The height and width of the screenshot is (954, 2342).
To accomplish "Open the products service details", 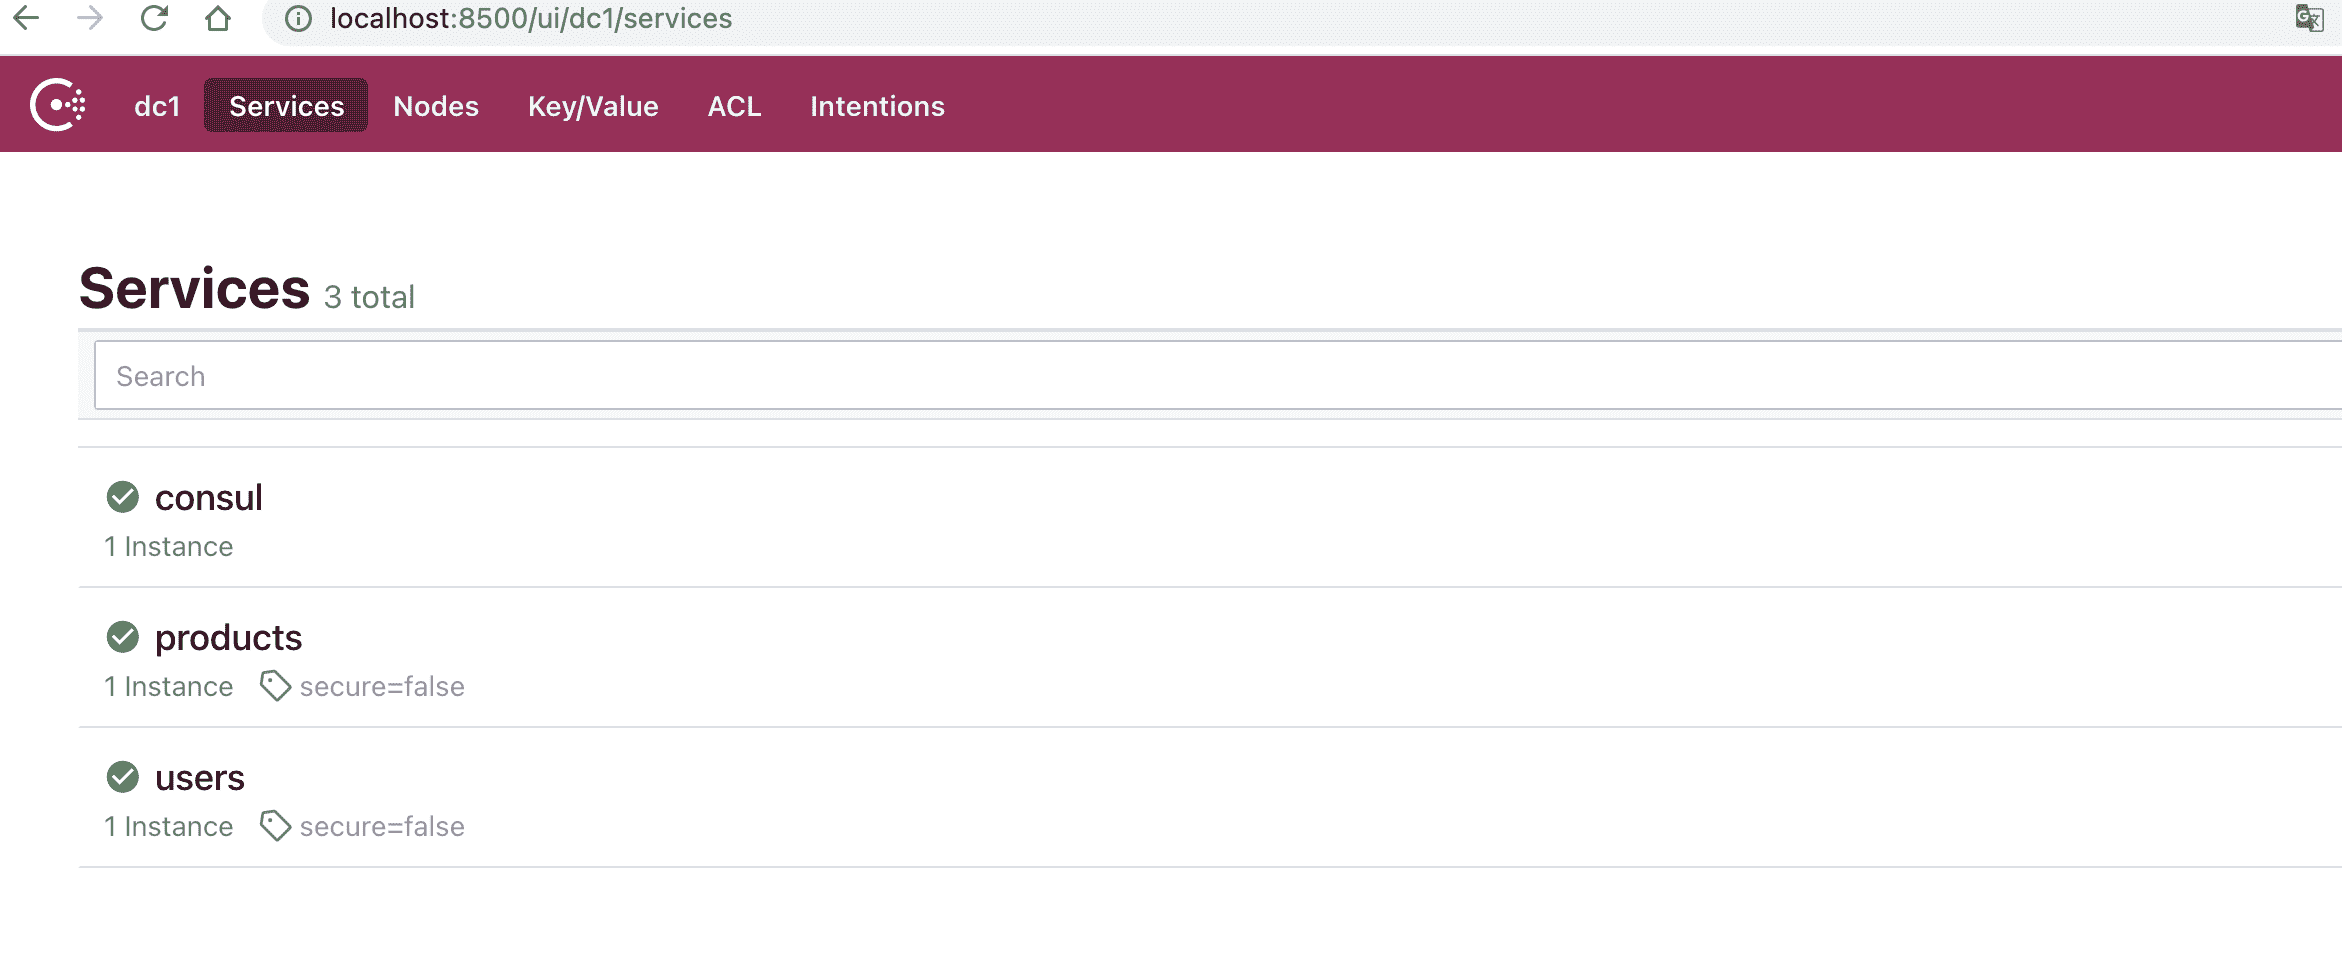I will [x=228, y=638].
